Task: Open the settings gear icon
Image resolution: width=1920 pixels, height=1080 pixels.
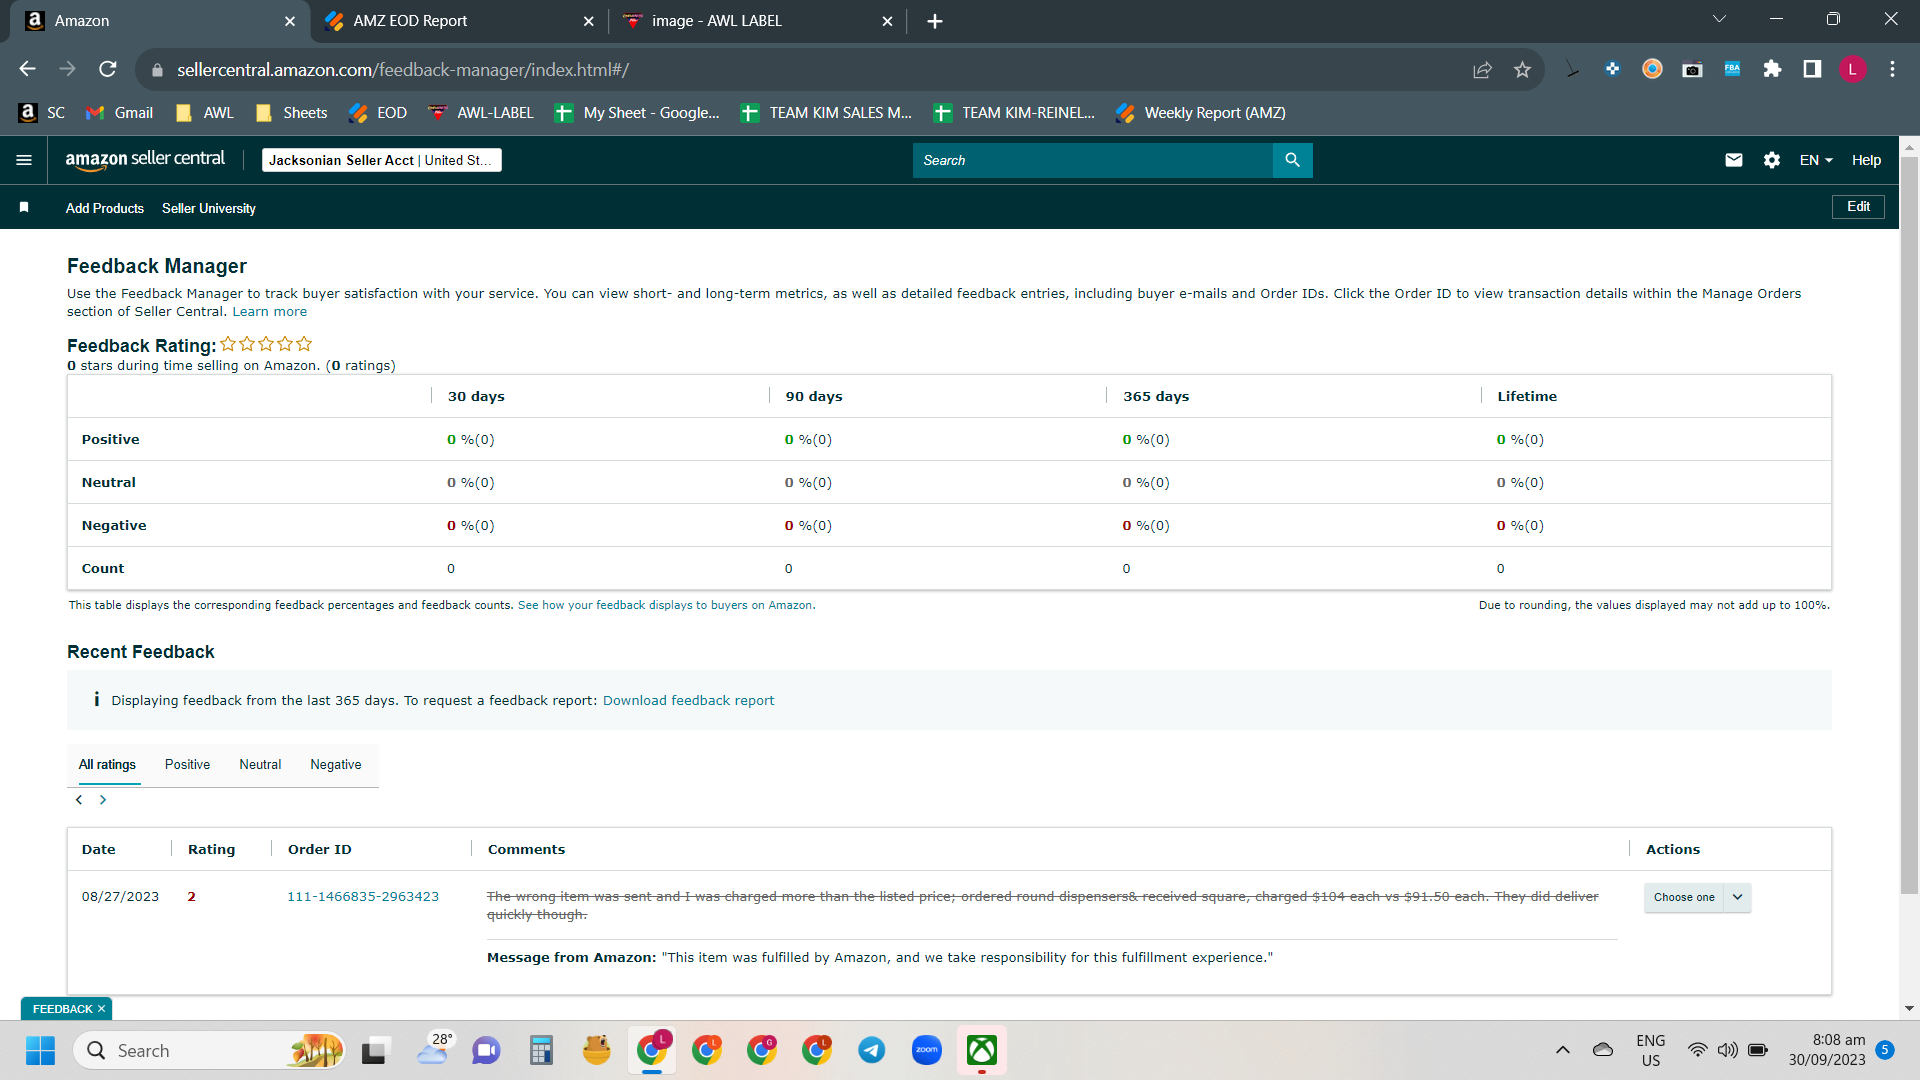Action: [1772, 160]
